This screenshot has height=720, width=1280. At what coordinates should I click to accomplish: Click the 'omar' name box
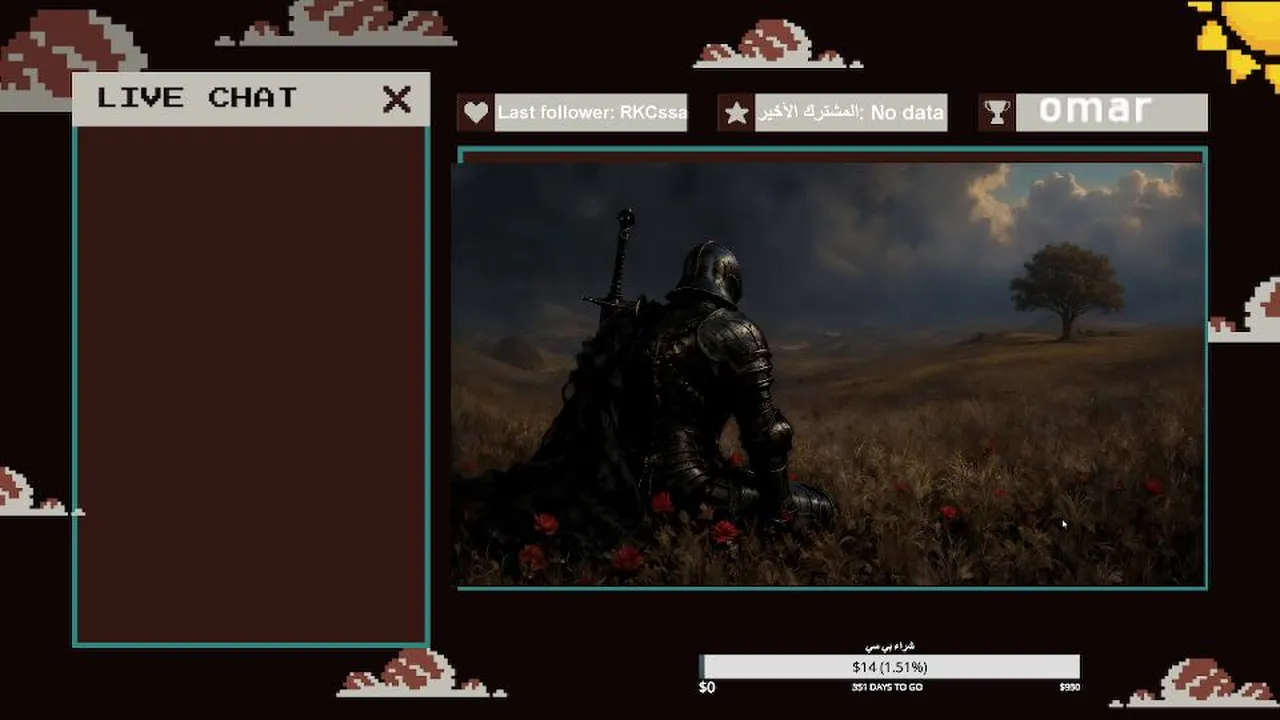(x=1112, y=113)
